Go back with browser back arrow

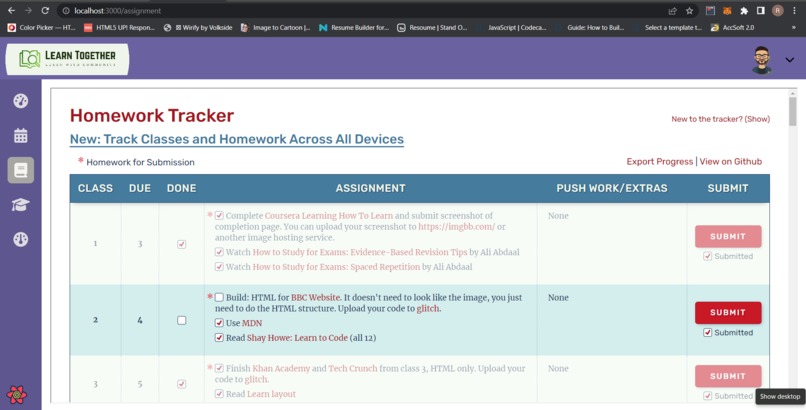coord(11,10)
